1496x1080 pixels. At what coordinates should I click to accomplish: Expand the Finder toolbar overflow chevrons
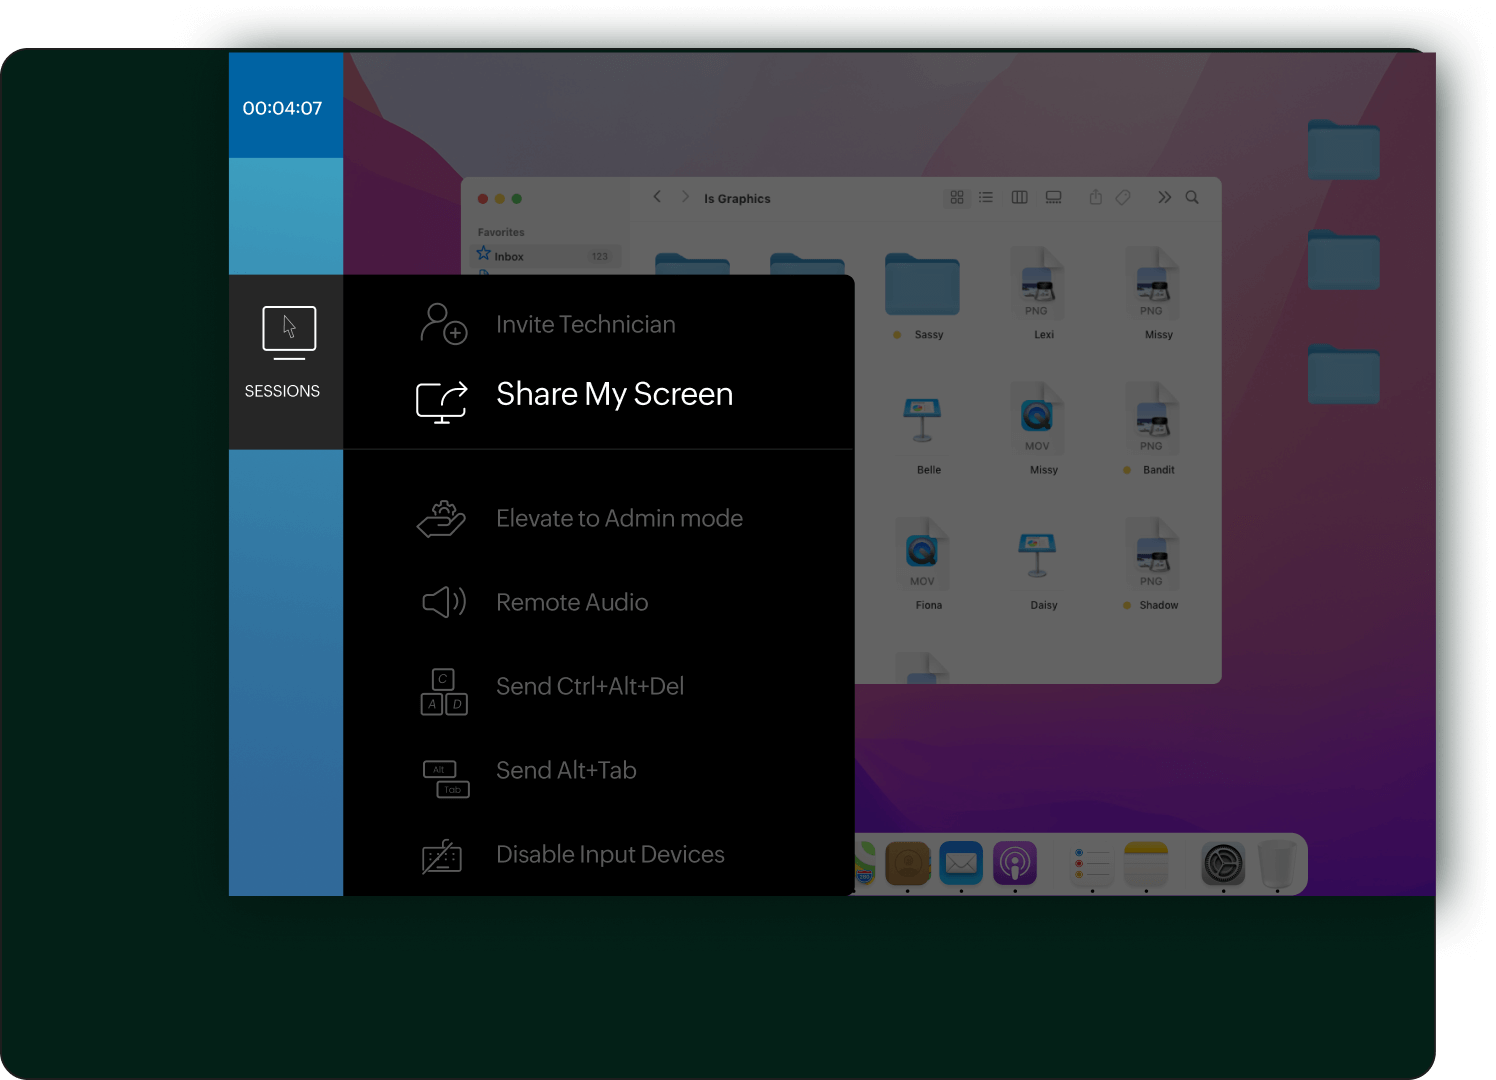coord(1164,197)
